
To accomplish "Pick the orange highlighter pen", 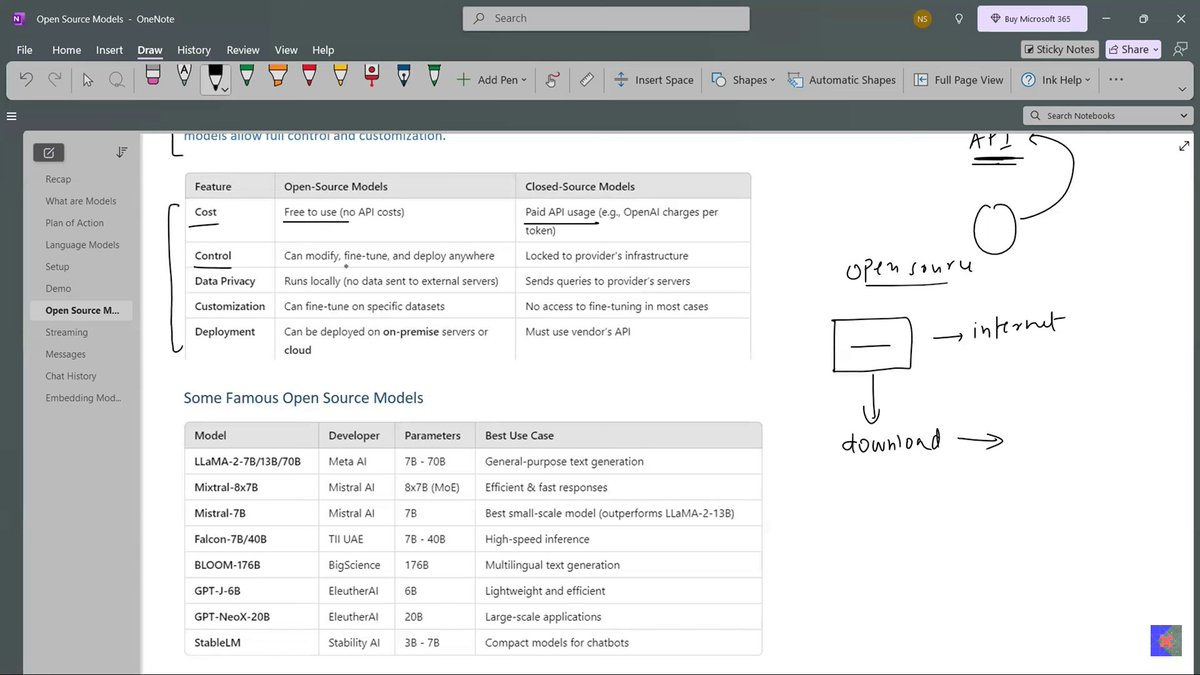I will pos(278,79).
